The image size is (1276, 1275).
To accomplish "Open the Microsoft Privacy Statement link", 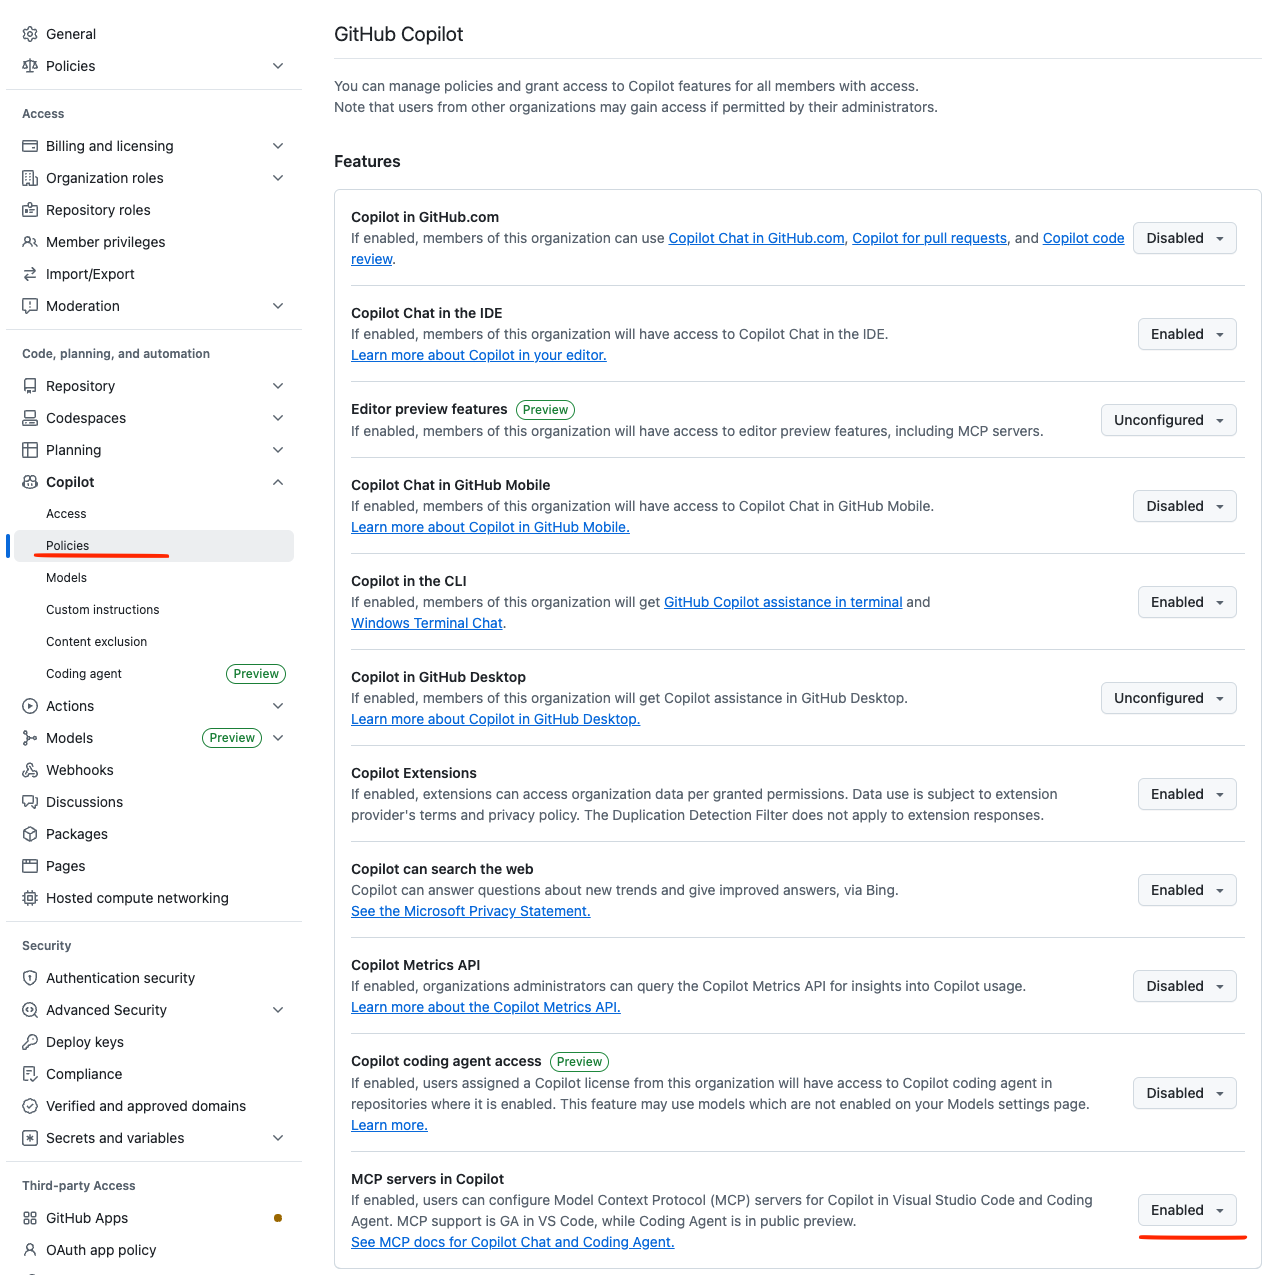I will pos(470,911).
